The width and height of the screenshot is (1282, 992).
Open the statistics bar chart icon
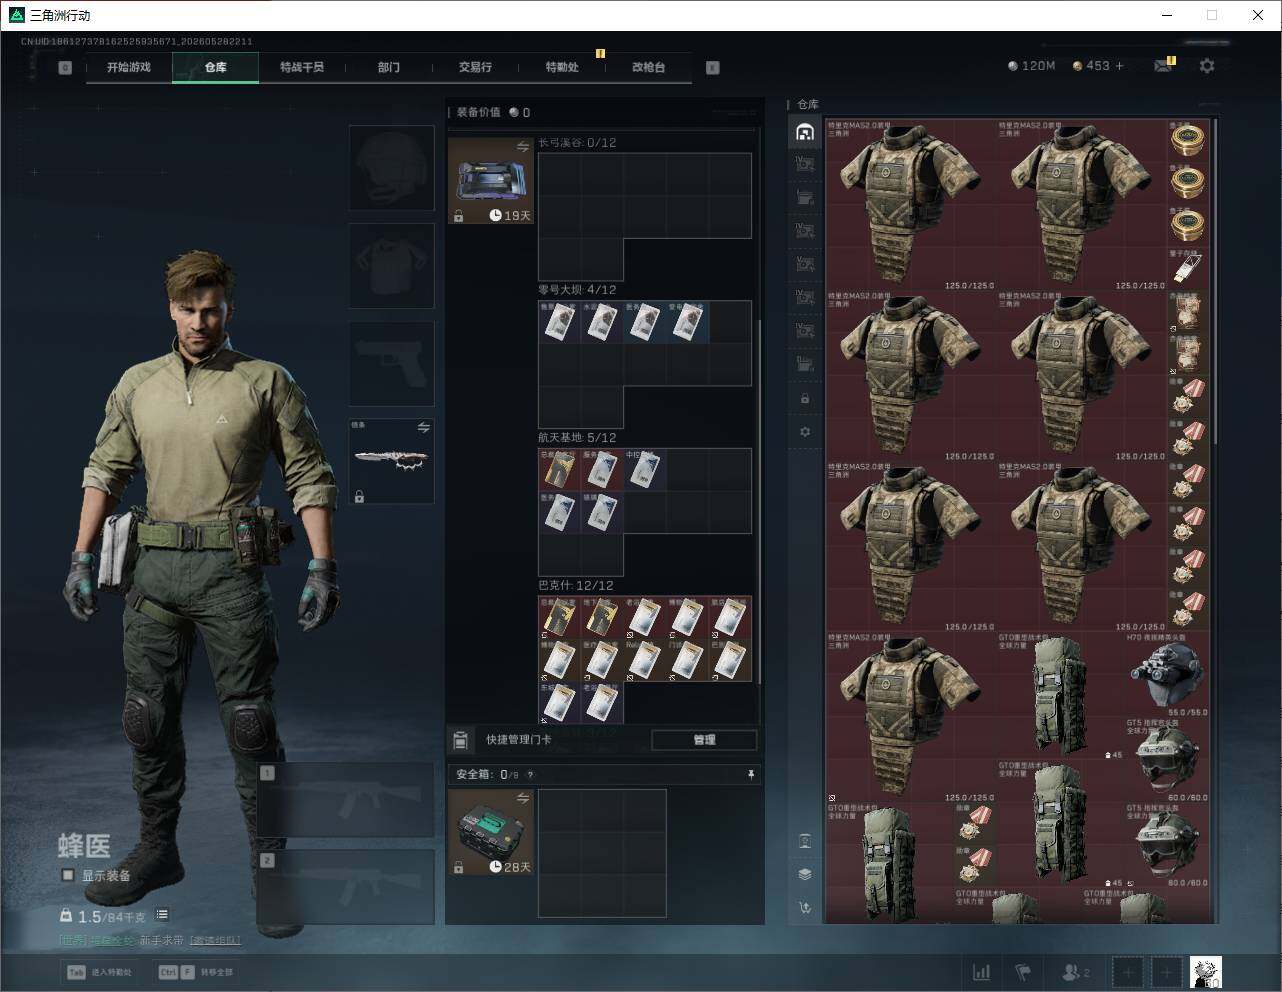pos(982,972)
